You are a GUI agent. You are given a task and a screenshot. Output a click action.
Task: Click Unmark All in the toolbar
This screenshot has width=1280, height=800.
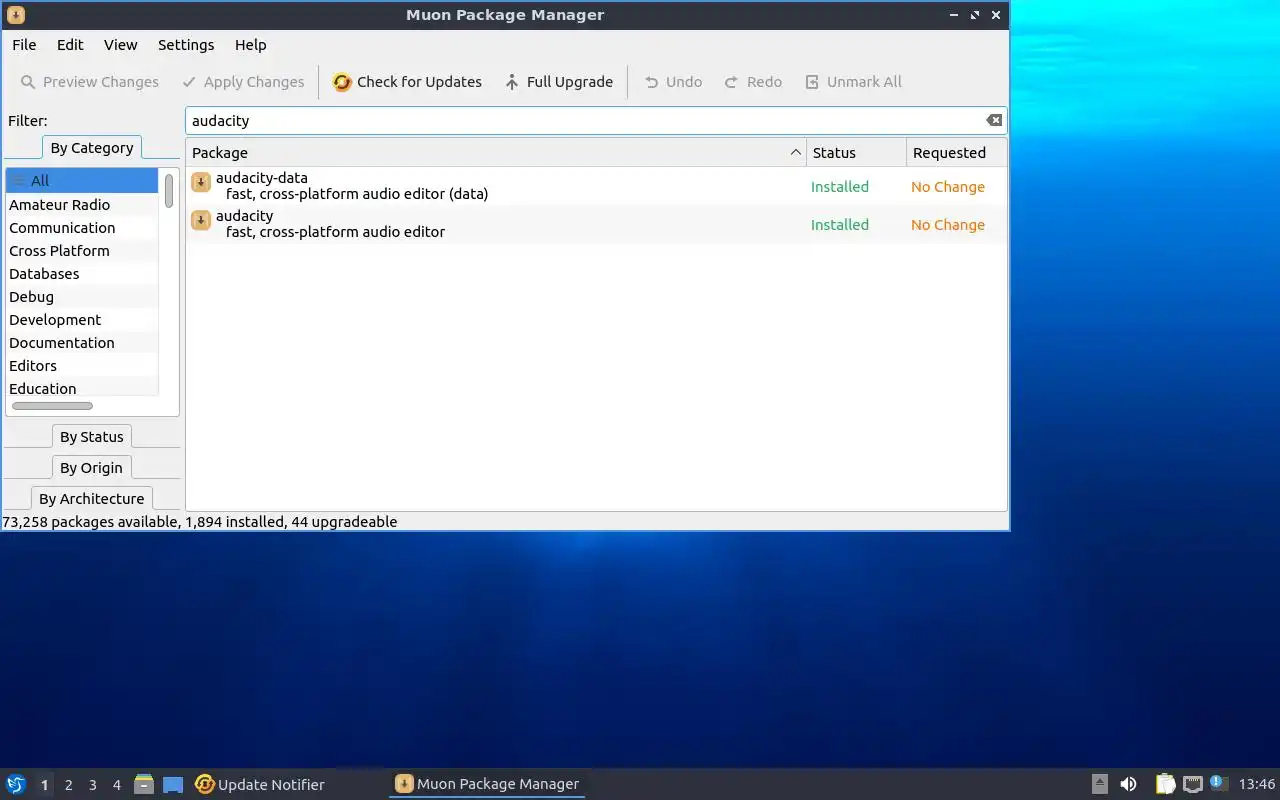pos(853,82)
